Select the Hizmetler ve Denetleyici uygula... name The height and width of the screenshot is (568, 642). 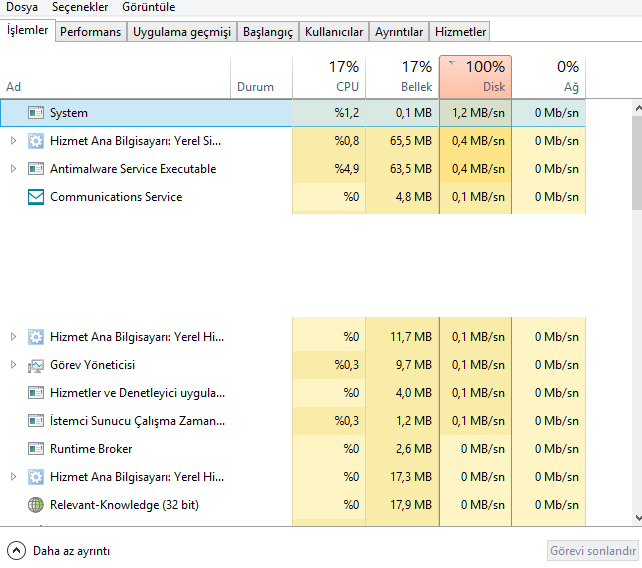coord(138,393)
